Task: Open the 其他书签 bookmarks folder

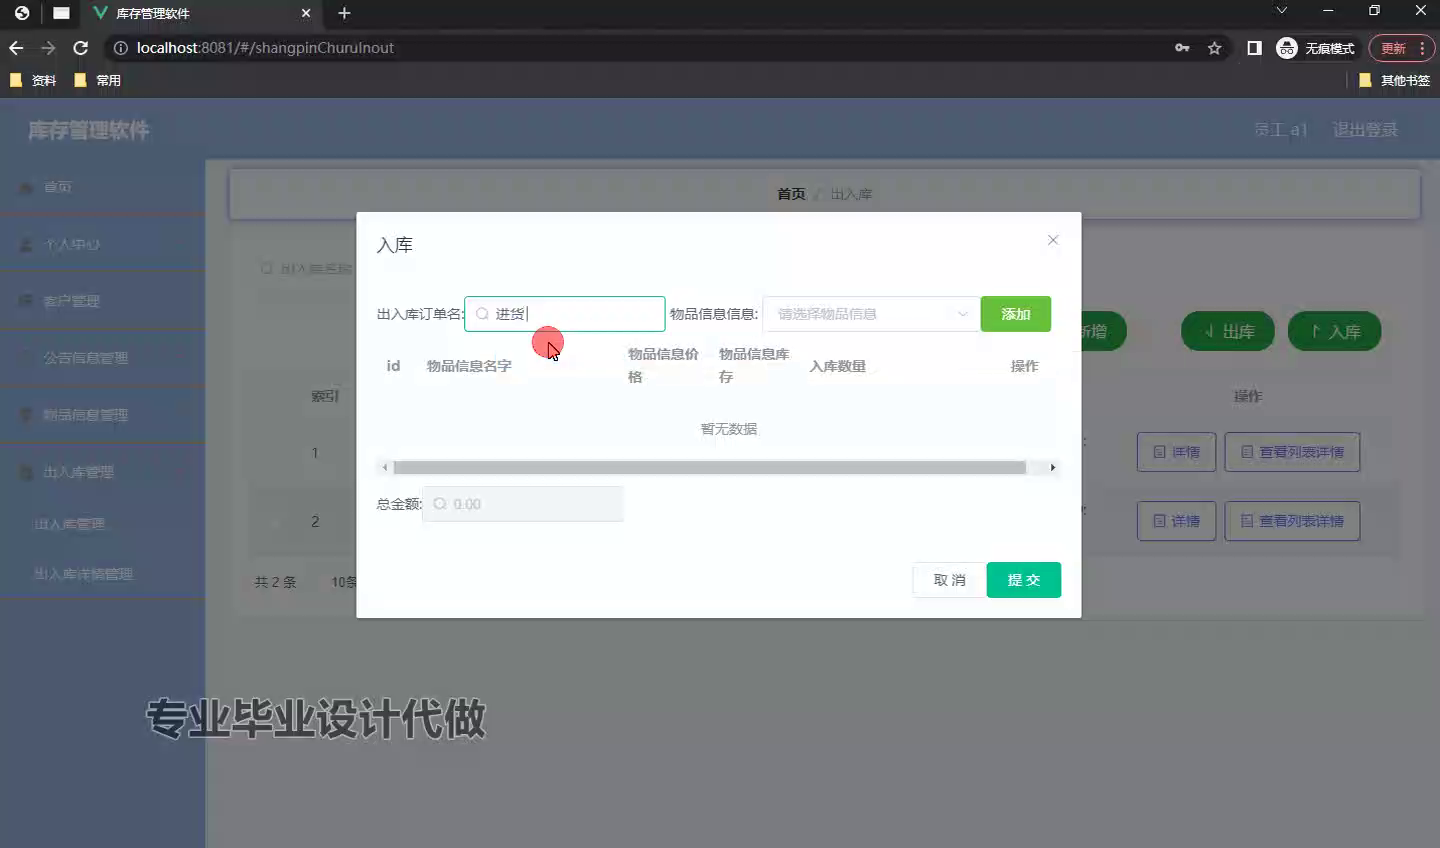Action: [x=1394, y=80]
